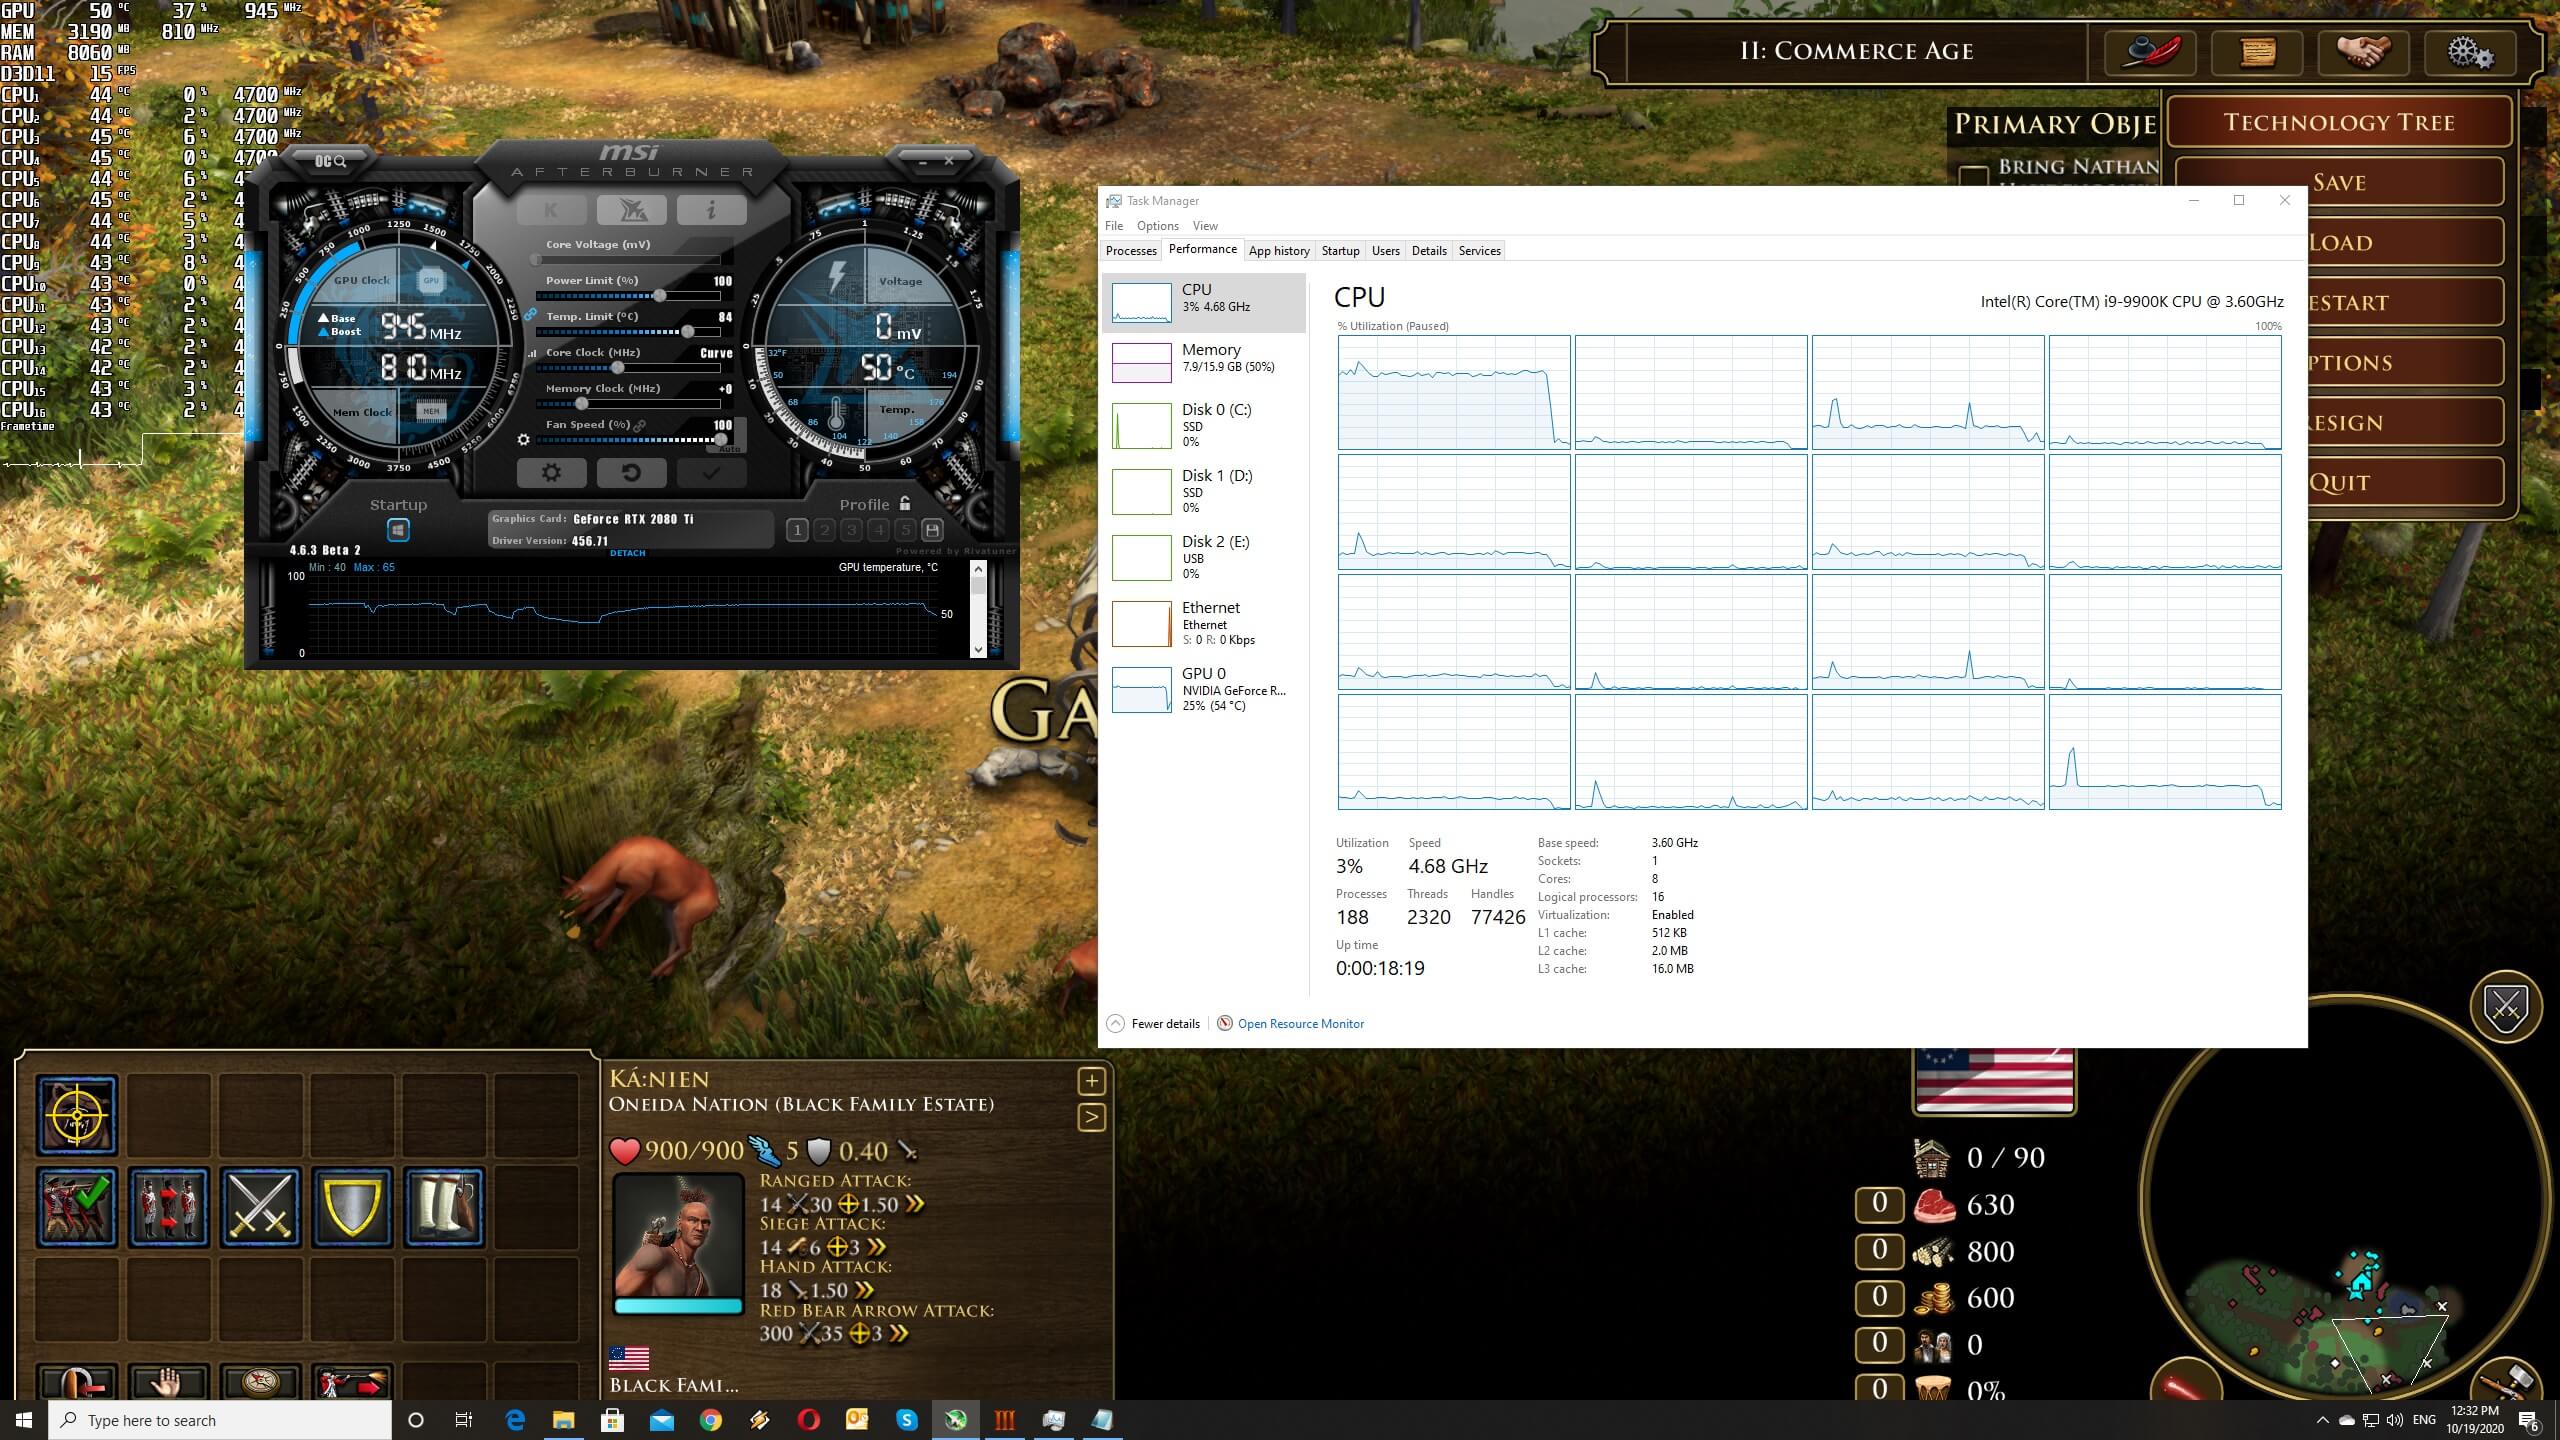Toggle fan speed Auto mode

[x=730, y=449]
